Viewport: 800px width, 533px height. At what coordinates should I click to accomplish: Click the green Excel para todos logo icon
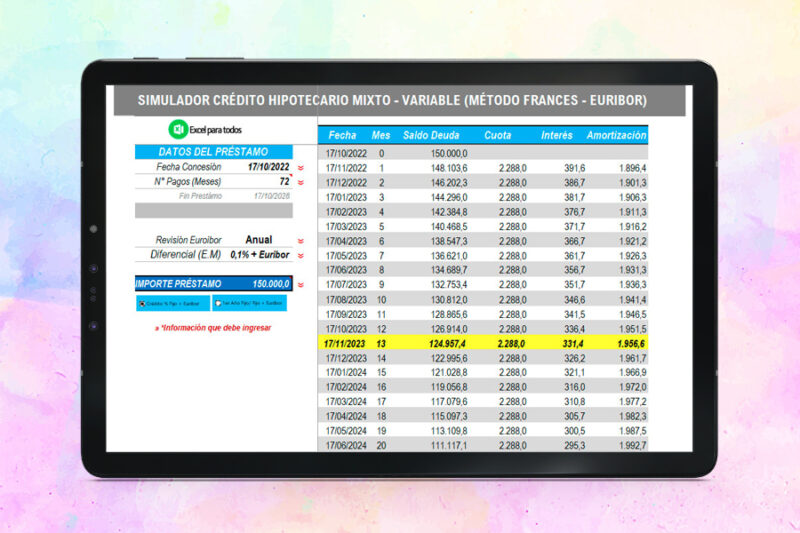pos(178,130)
